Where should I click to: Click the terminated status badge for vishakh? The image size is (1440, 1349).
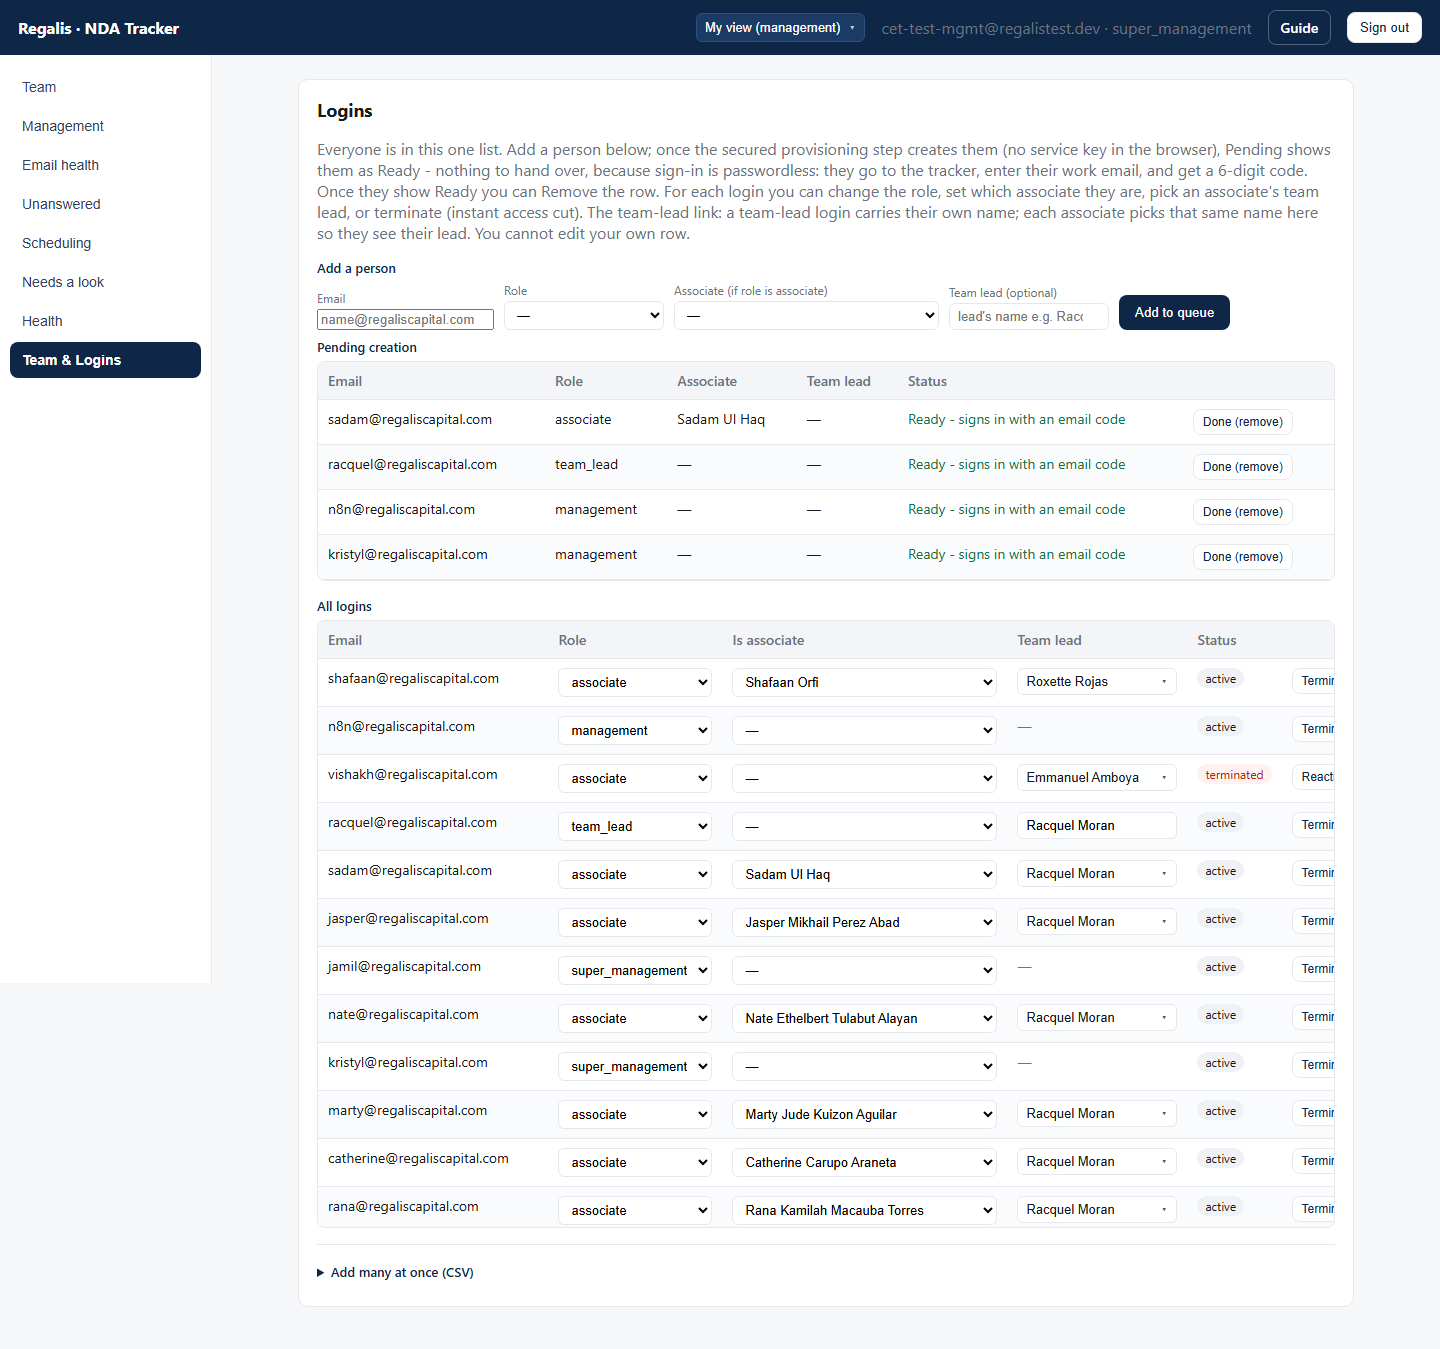tap(1234, 775)
